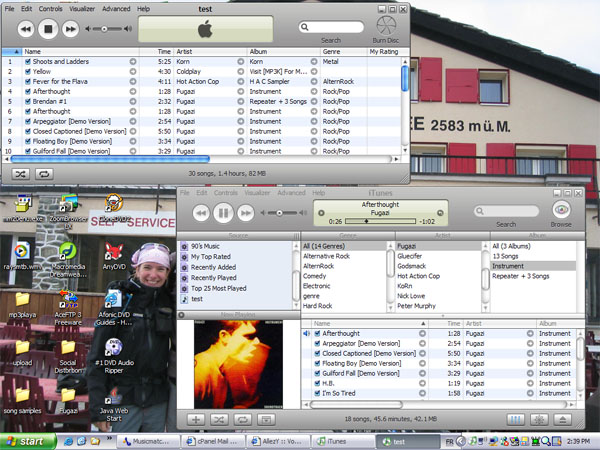Click the Windows start button
The height and width of the screenshot is (450, 600).
pyautogui.click(x=28, y=442)
